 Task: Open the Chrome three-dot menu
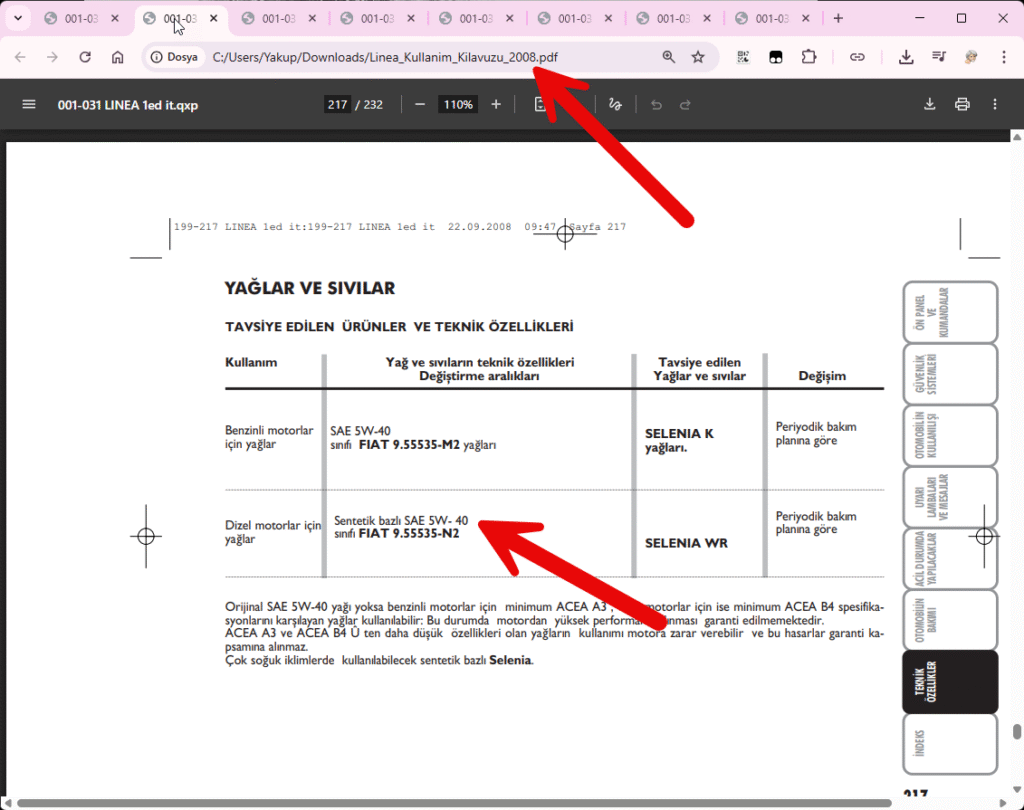(x=1003, y=57)
